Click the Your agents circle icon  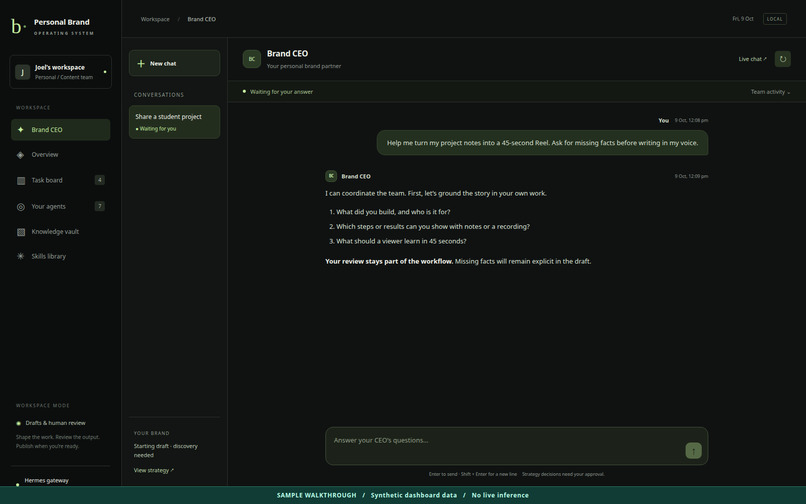[x=21, y=207]
